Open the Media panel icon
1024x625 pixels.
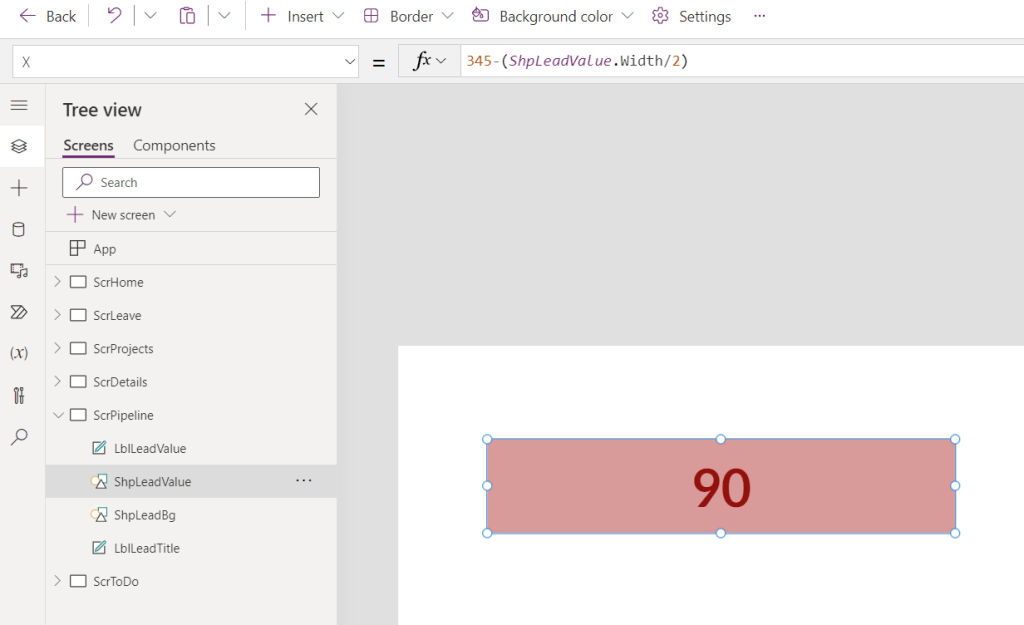coord(18,270)
